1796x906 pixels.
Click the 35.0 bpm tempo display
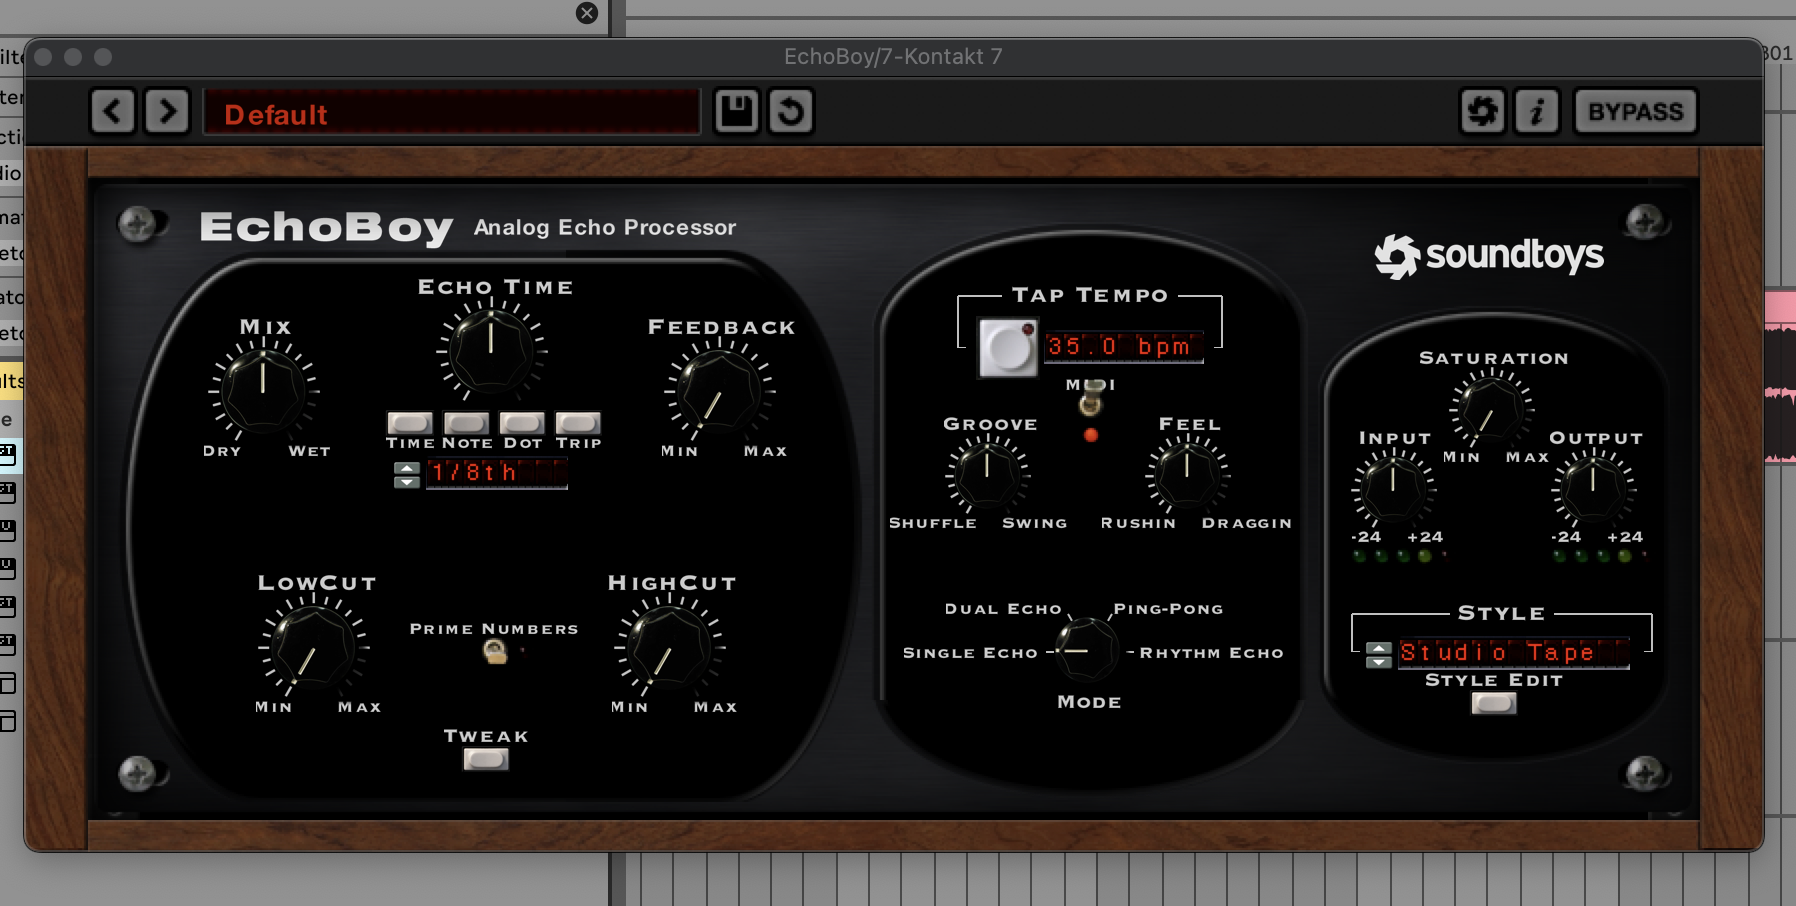tap(1124, 347)
